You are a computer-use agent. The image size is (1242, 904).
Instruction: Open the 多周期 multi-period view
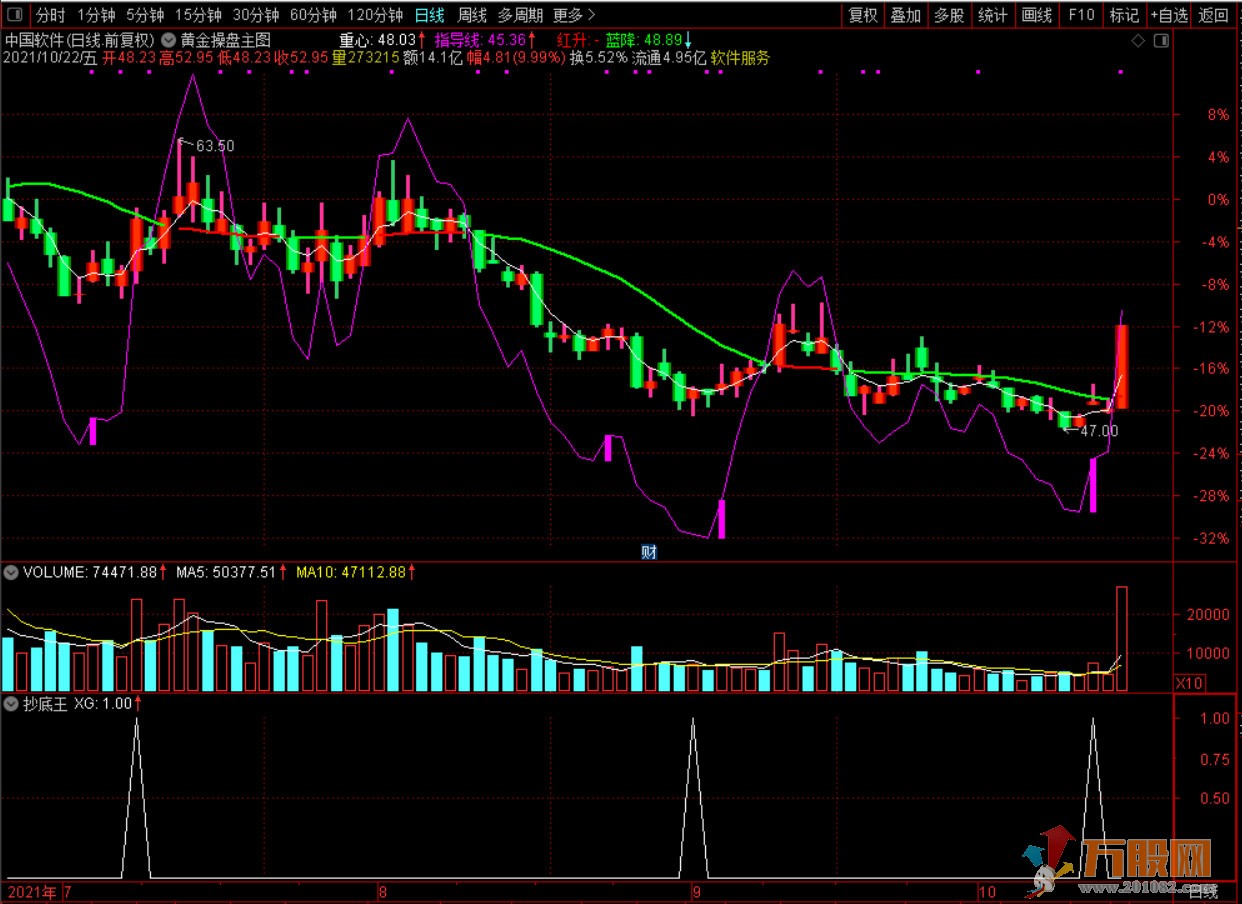521,15
